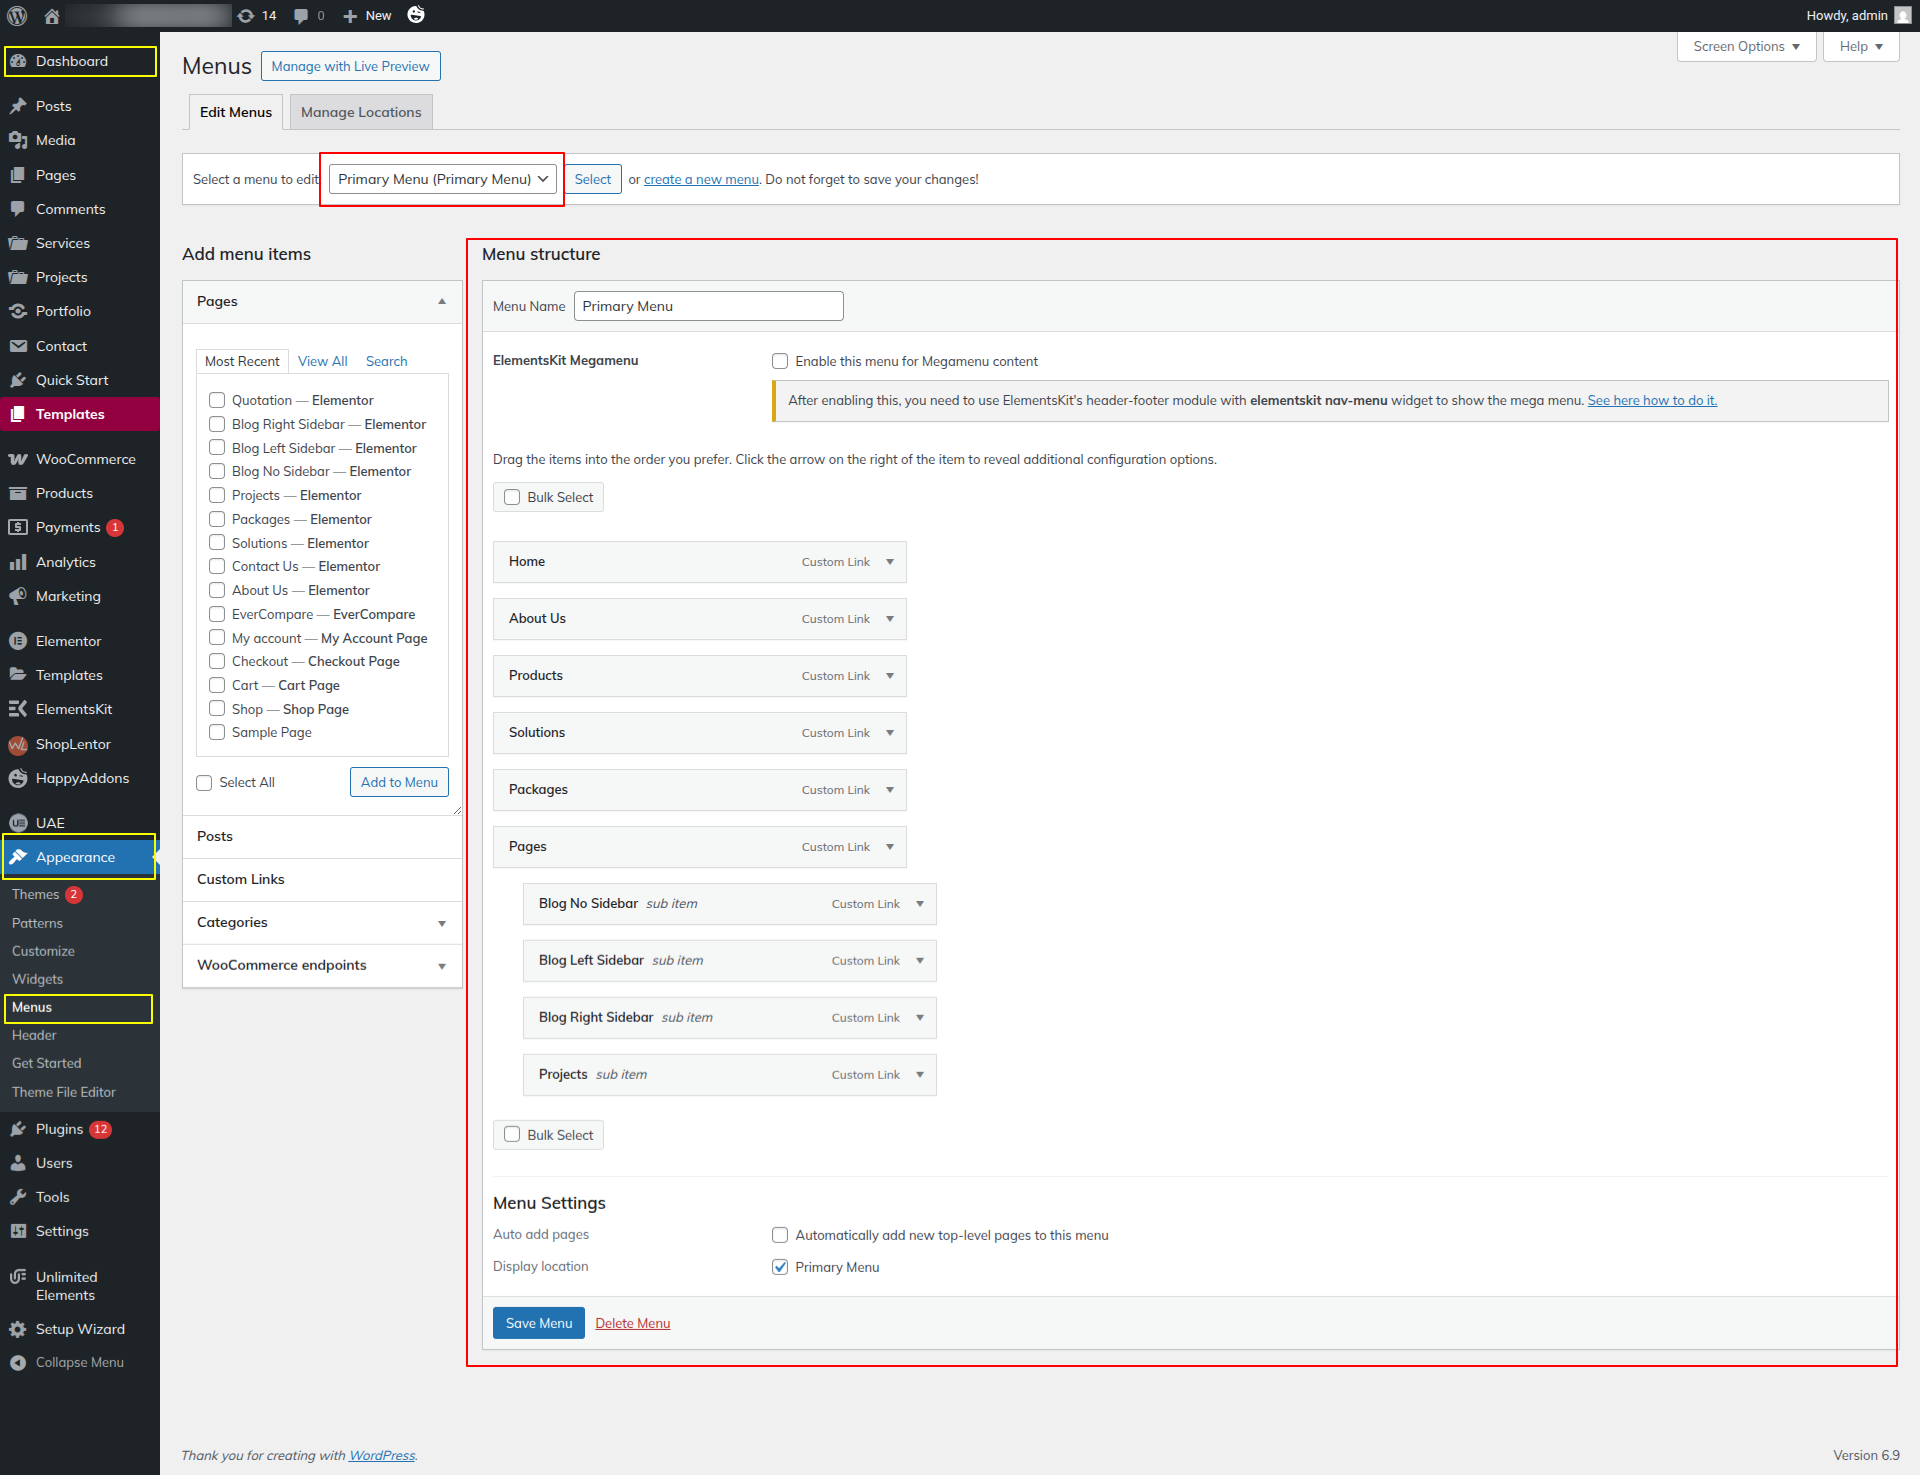Viewport: 1920px width, 1475px height.
Task: Open the select a menu dropdown
Action: (x=442, y=179)
